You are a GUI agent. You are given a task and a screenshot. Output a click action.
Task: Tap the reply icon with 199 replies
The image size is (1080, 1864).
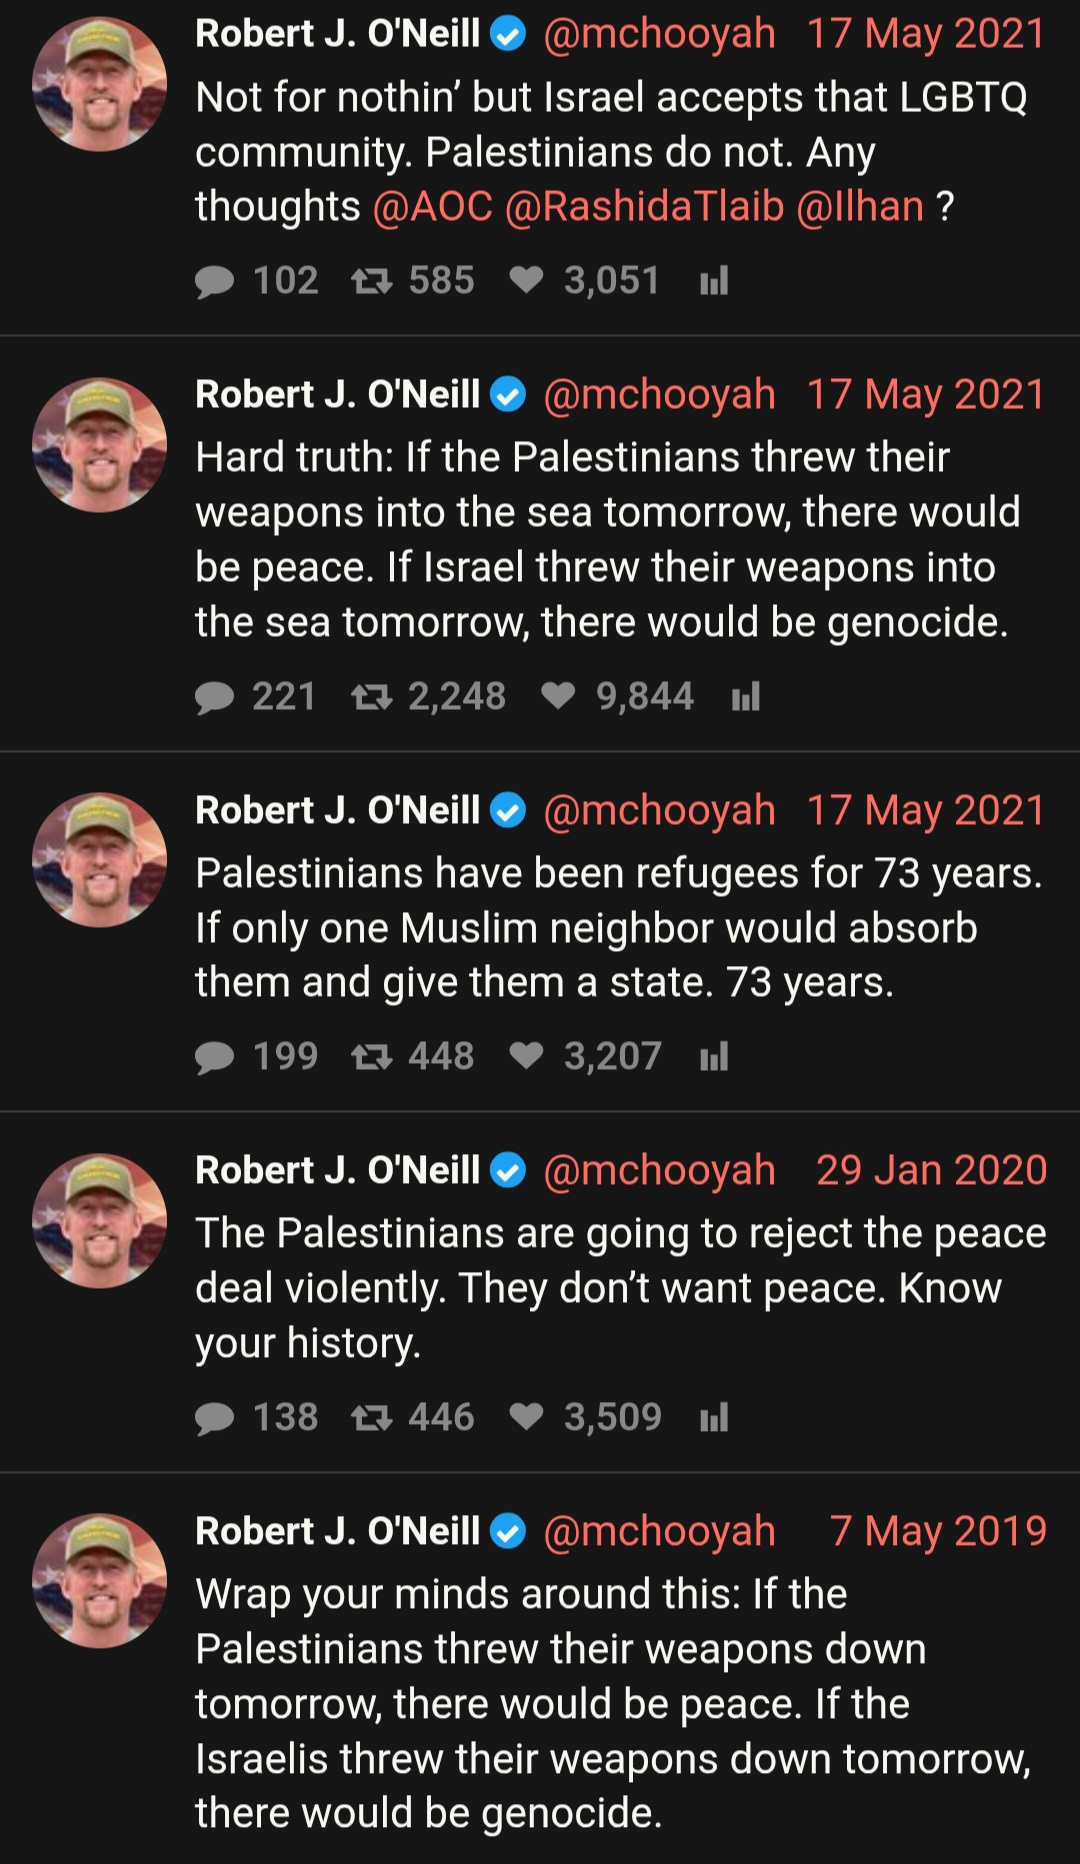coord(214,1058)
